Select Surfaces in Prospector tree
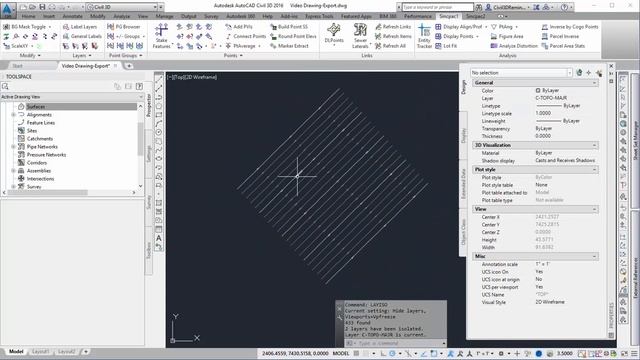The height and width of the screenshot is (360, 640). tap(36, 107)
